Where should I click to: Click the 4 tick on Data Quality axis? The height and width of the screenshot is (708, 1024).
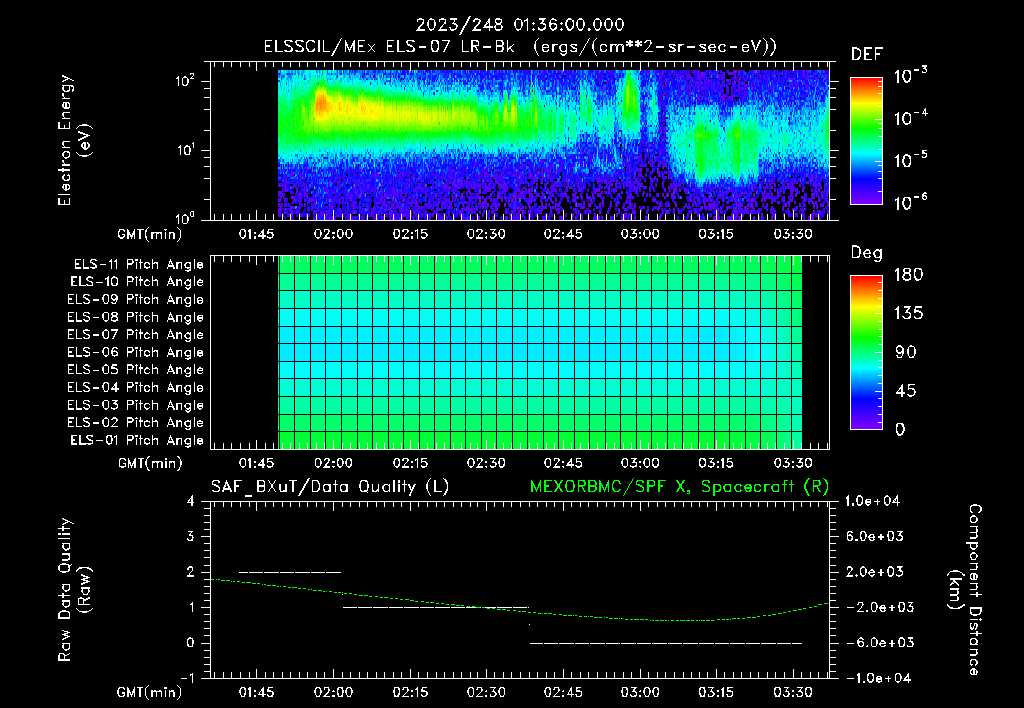pyautogui.click(x=190, y=502)
